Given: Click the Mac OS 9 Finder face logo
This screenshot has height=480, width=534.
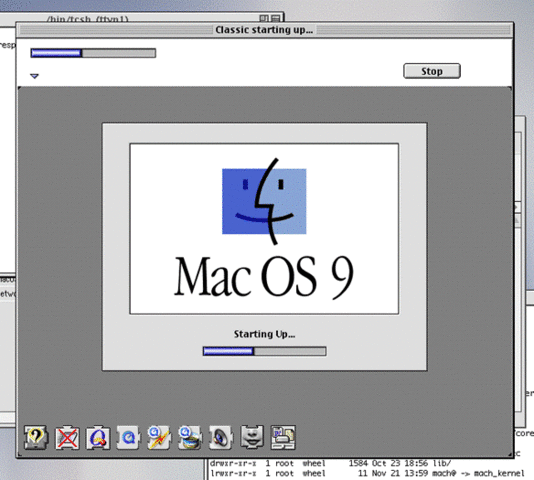Looking at the screenshot, I should coord(264,201).
